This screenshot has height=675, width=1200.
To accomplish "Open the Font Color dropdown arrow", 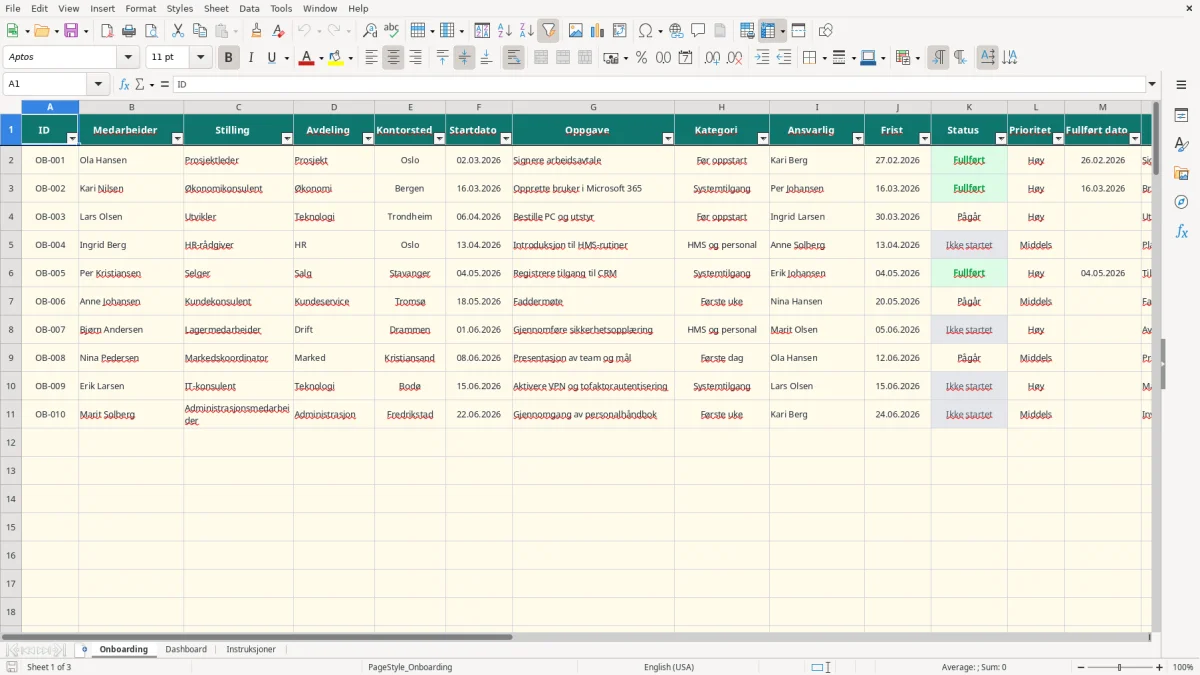I will click(321, 58).
